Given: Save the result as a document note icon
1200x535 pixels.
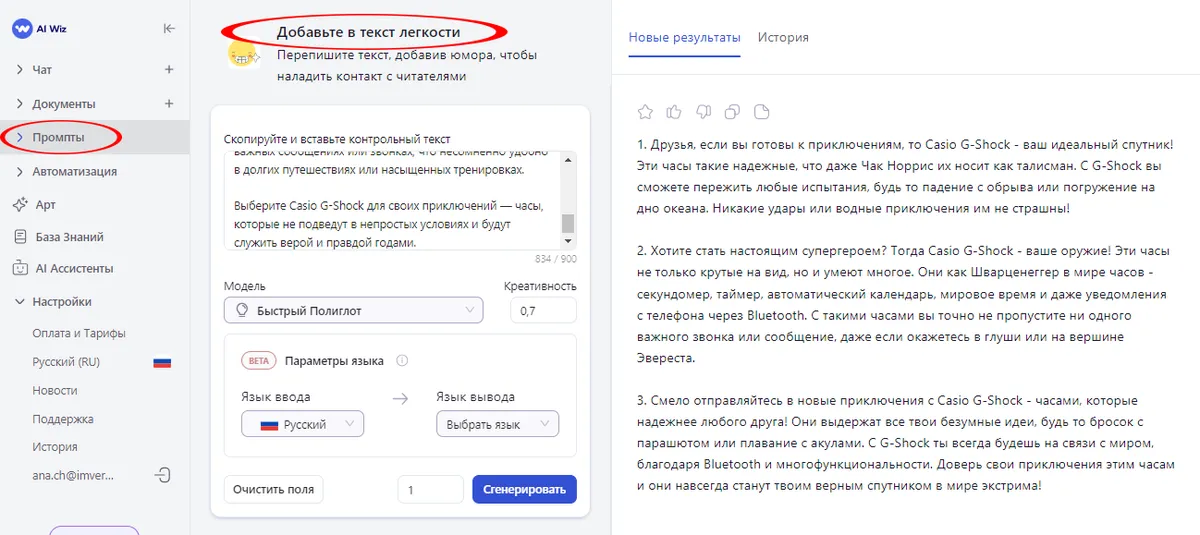Looking at the screenshot, I should 761,111.
